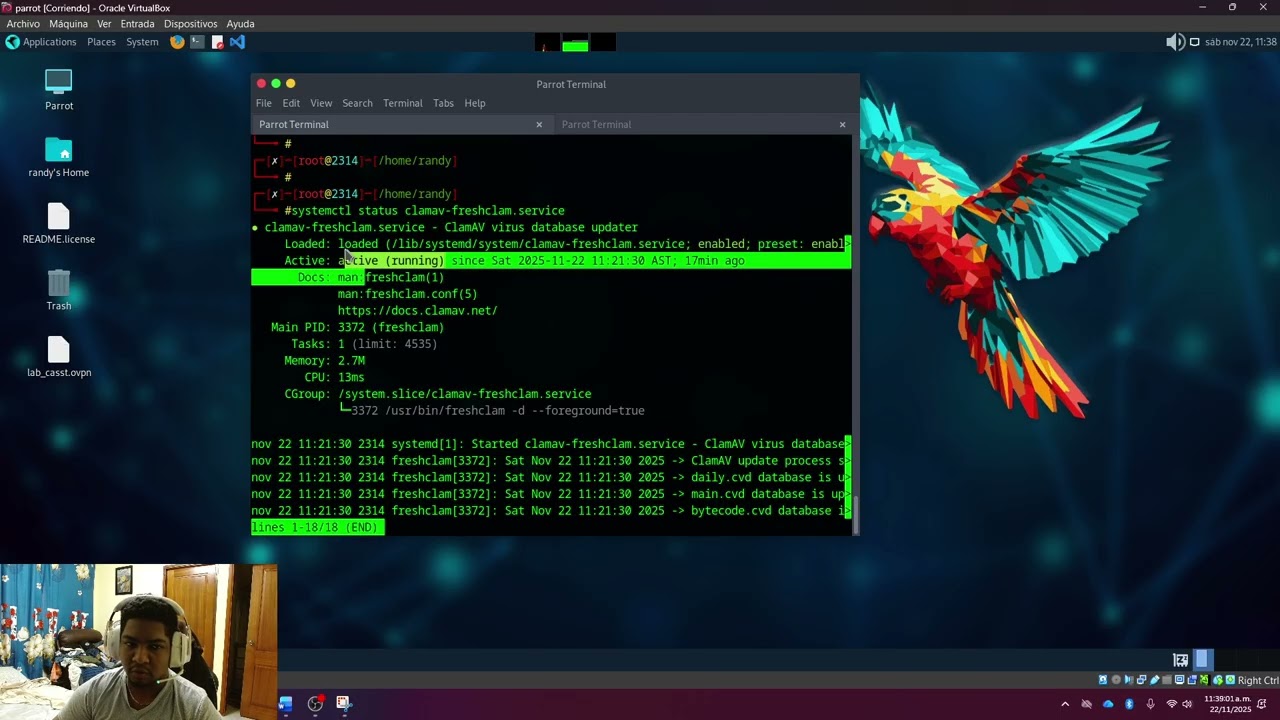The width and height of the screenshot is (1280, 720).
Task: Select lab_casst.ovpn file on desktop
Action: (x=59, y=357)
